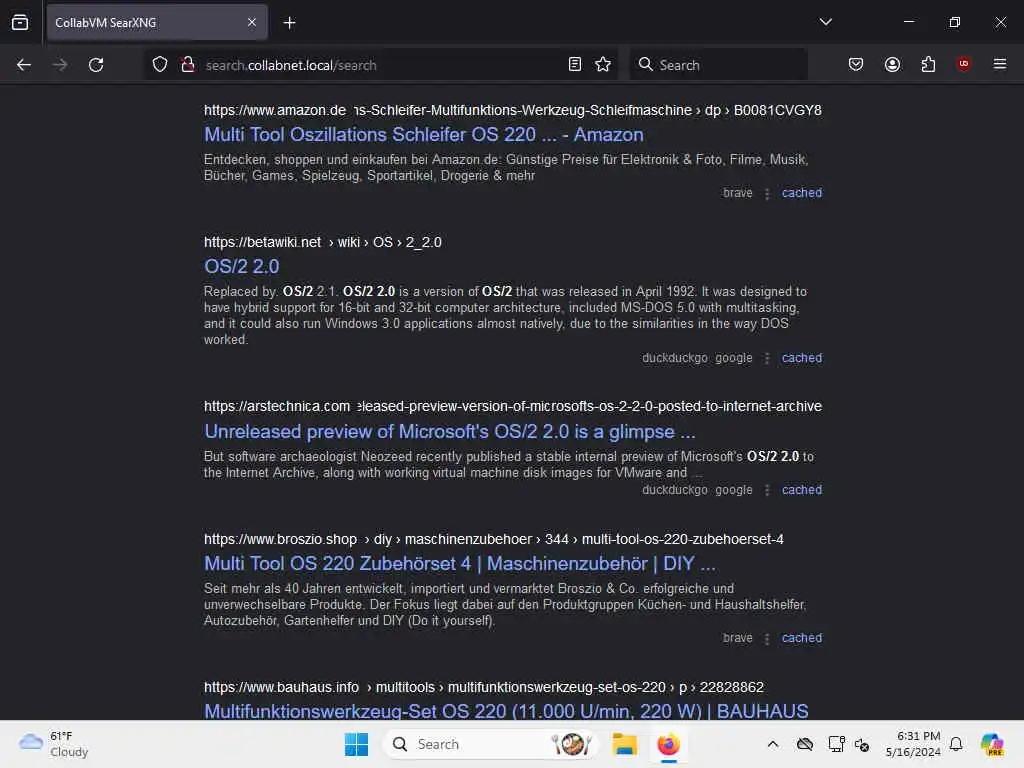Open cached version of betawiki result
This screenshot has height=768, width=1024.
pos(801,358)
